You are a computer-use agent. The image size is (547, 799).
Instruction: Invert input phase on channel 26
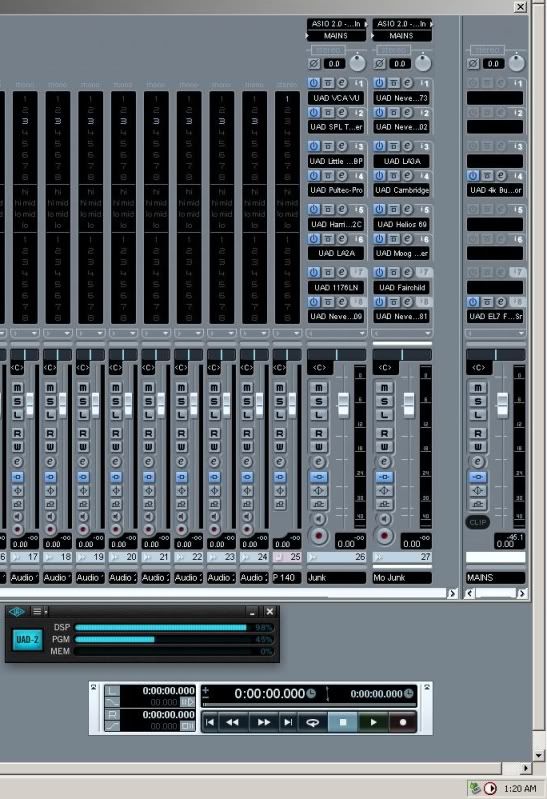coord(314,64)
